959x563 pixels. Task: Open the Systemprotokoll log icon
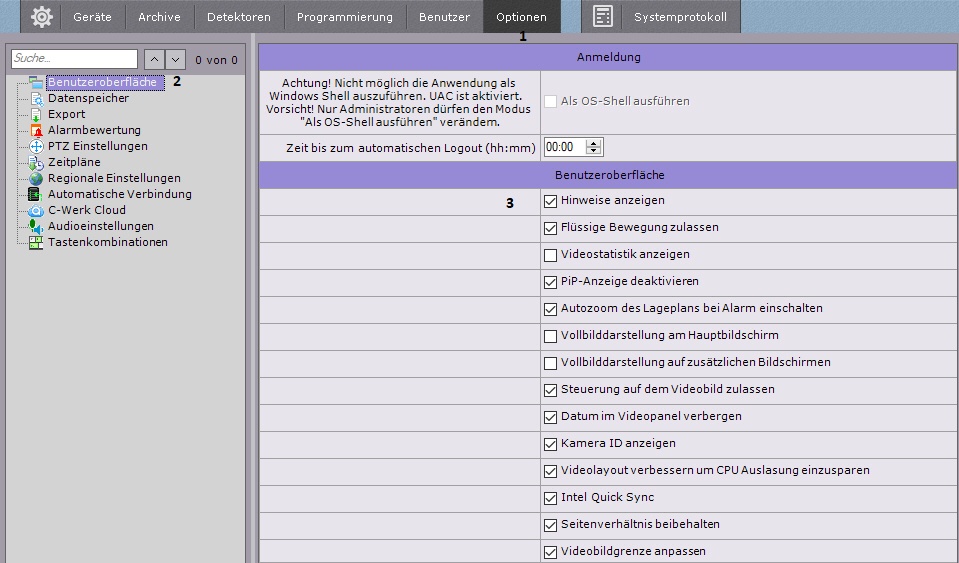pos(602,17)
